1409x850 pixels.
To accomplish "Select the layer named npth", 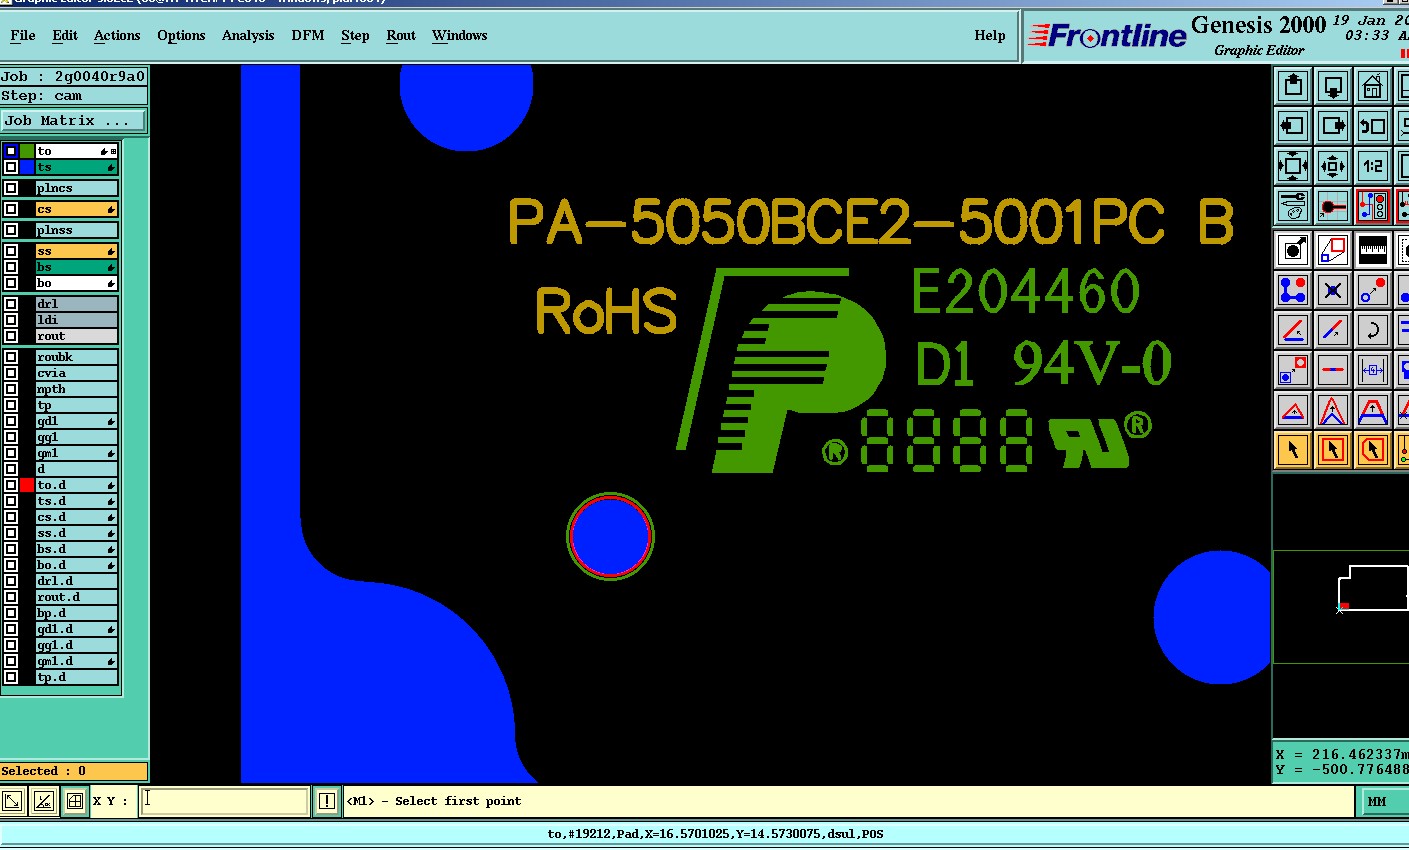I will (77, 389).
